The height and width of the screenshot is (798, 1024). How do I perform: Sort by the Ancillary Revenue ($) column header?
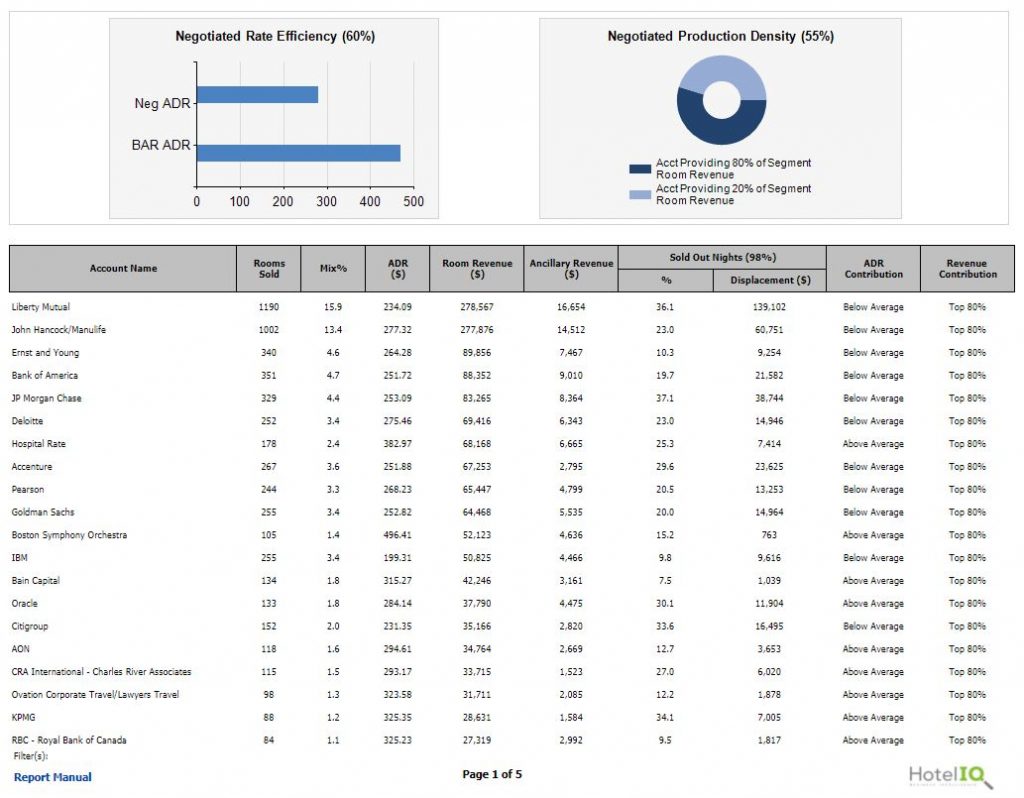[x=571, y=268]
